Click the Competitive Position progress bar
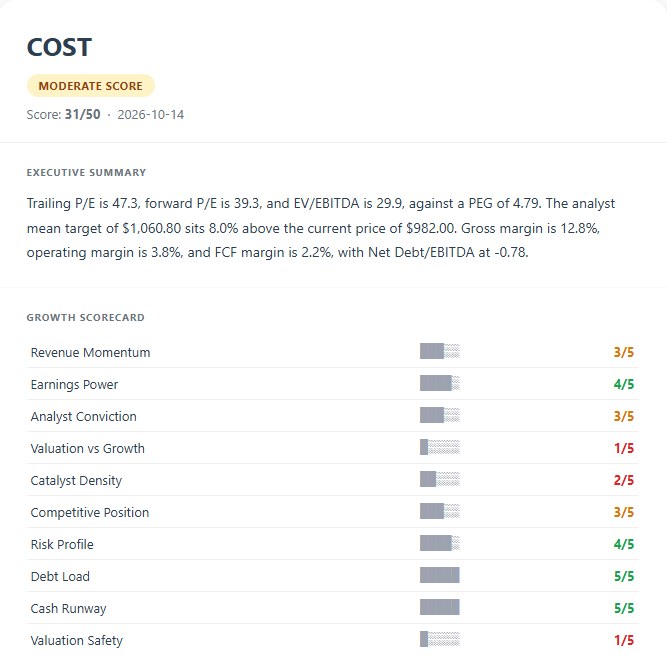Viewport: 667px width, 666px height. click(x=440, y=511)
